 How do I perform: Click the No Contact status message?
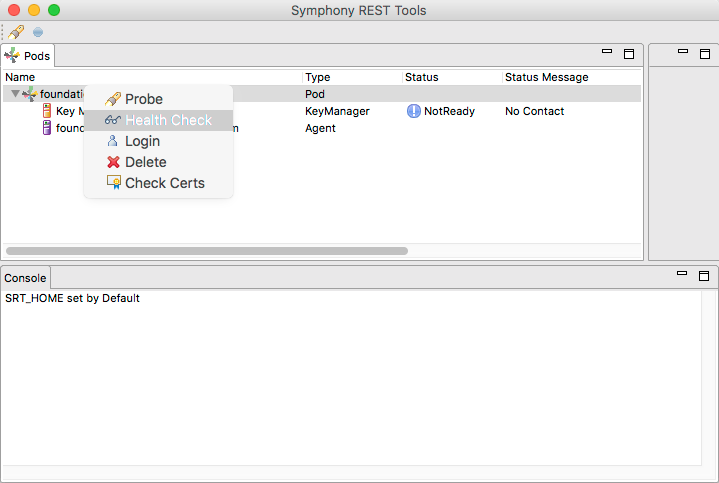(534, 111)
